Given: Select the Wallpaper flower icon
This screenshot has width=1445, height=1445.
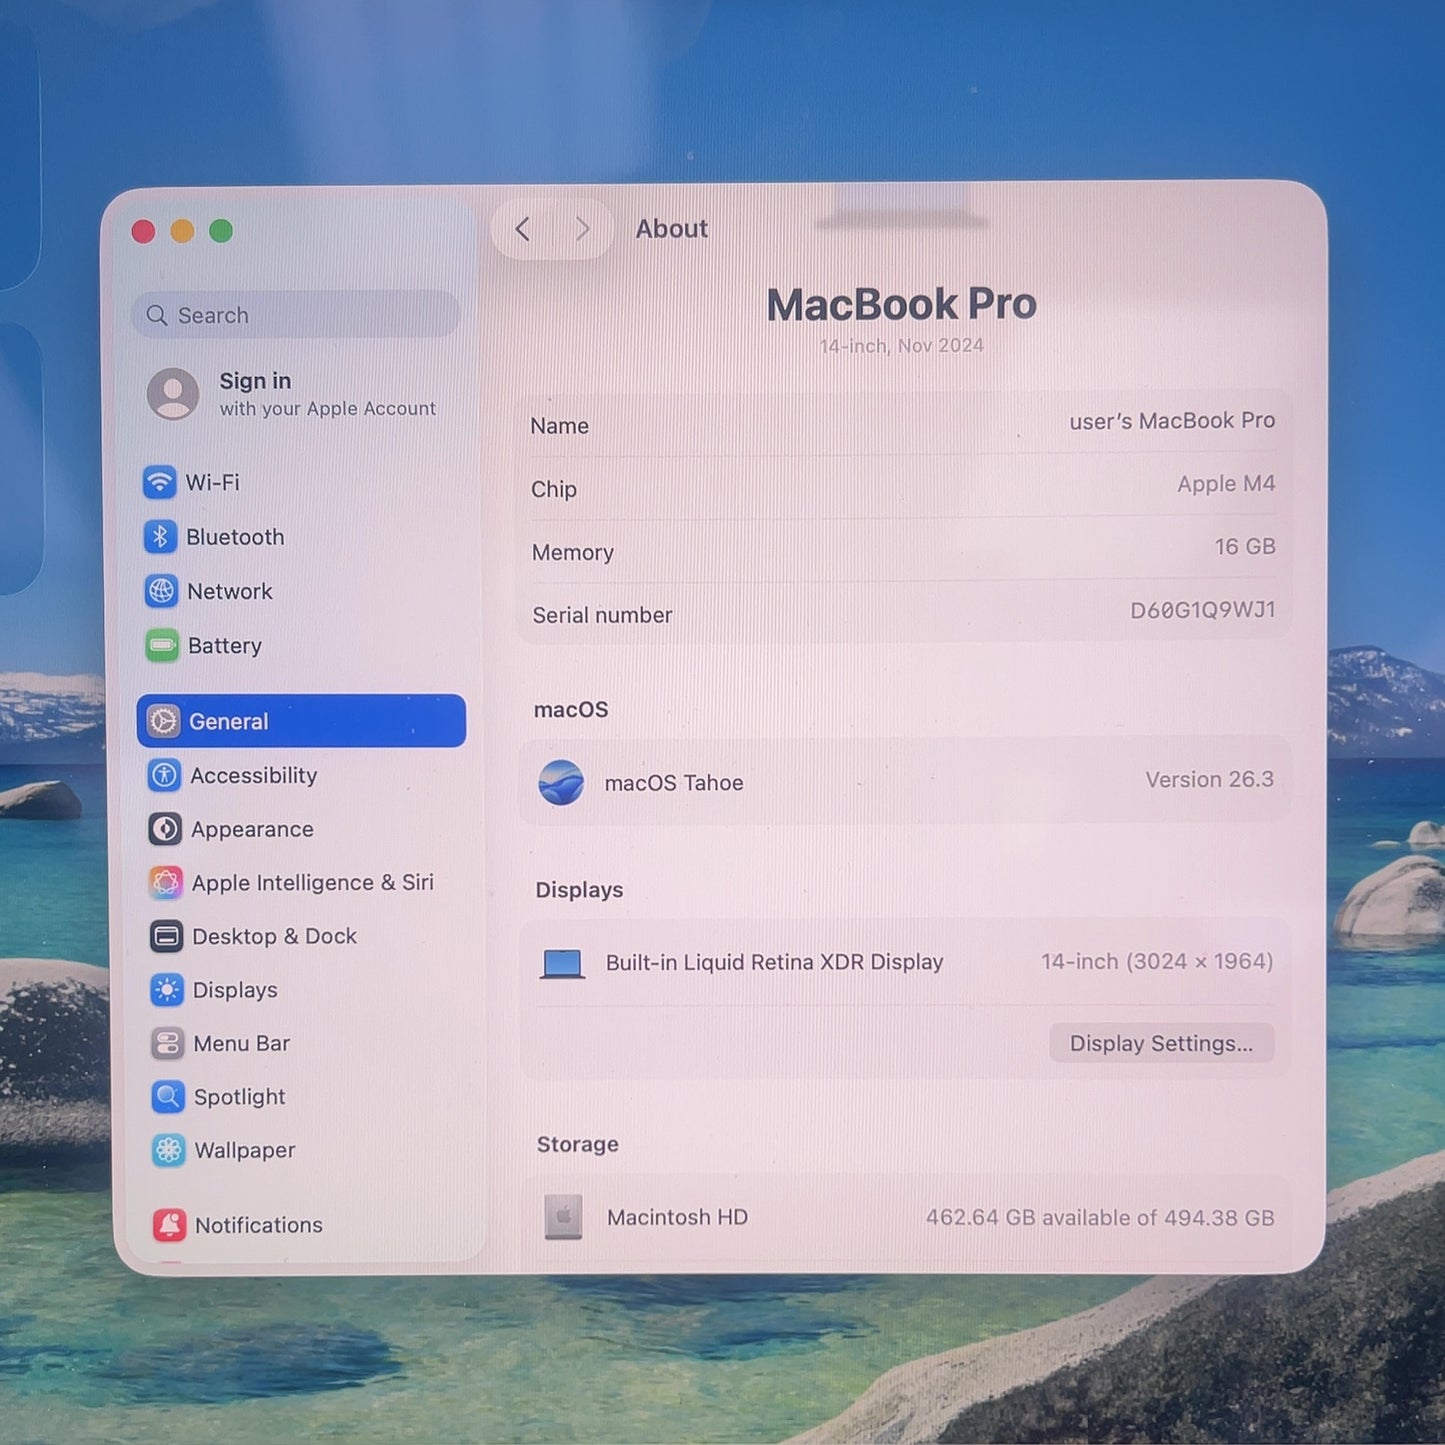Looking at the screenshot, I should (x=169, y=1150).
